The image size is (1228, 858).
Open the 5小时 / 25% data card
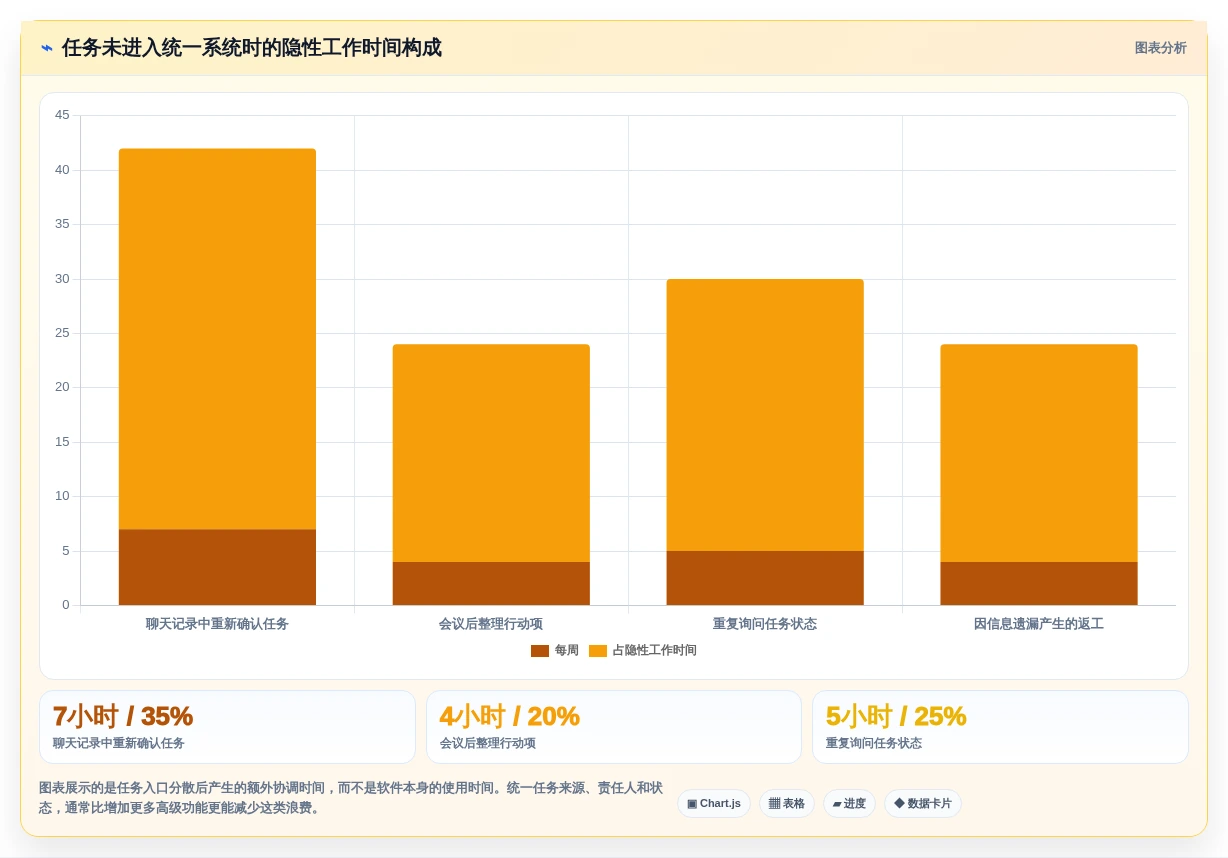[x=1000, y=727]
